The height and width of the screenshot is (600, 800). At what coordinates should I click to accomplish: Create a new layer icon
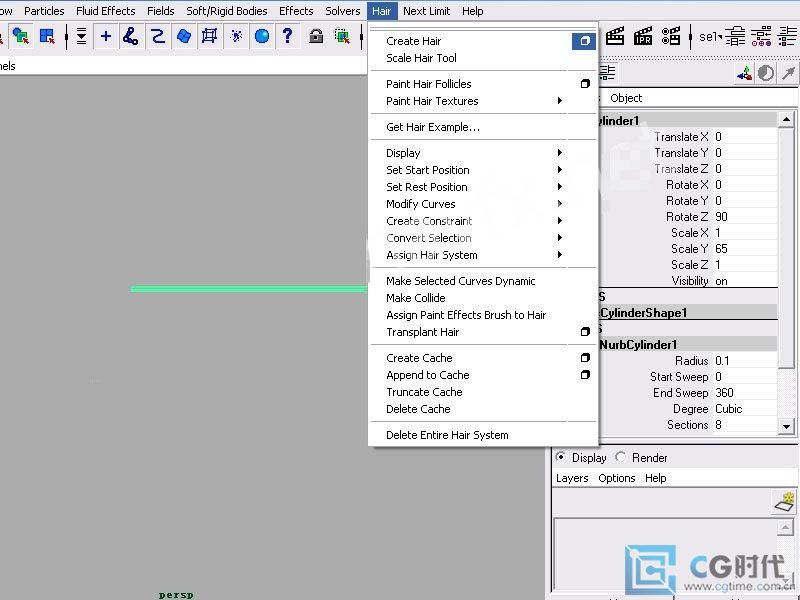784,501
